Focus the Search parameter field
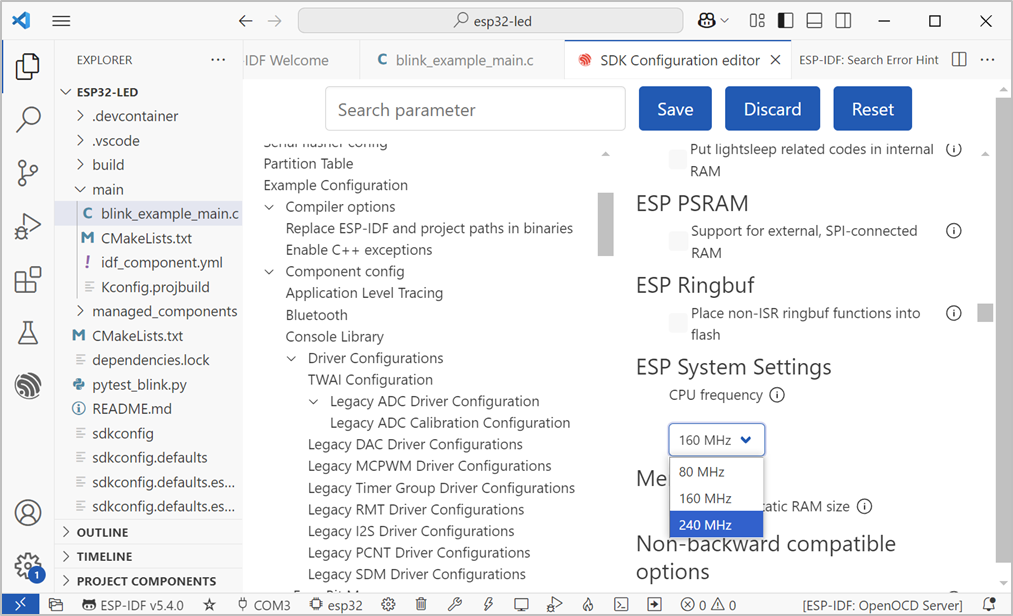 [475, 109]
